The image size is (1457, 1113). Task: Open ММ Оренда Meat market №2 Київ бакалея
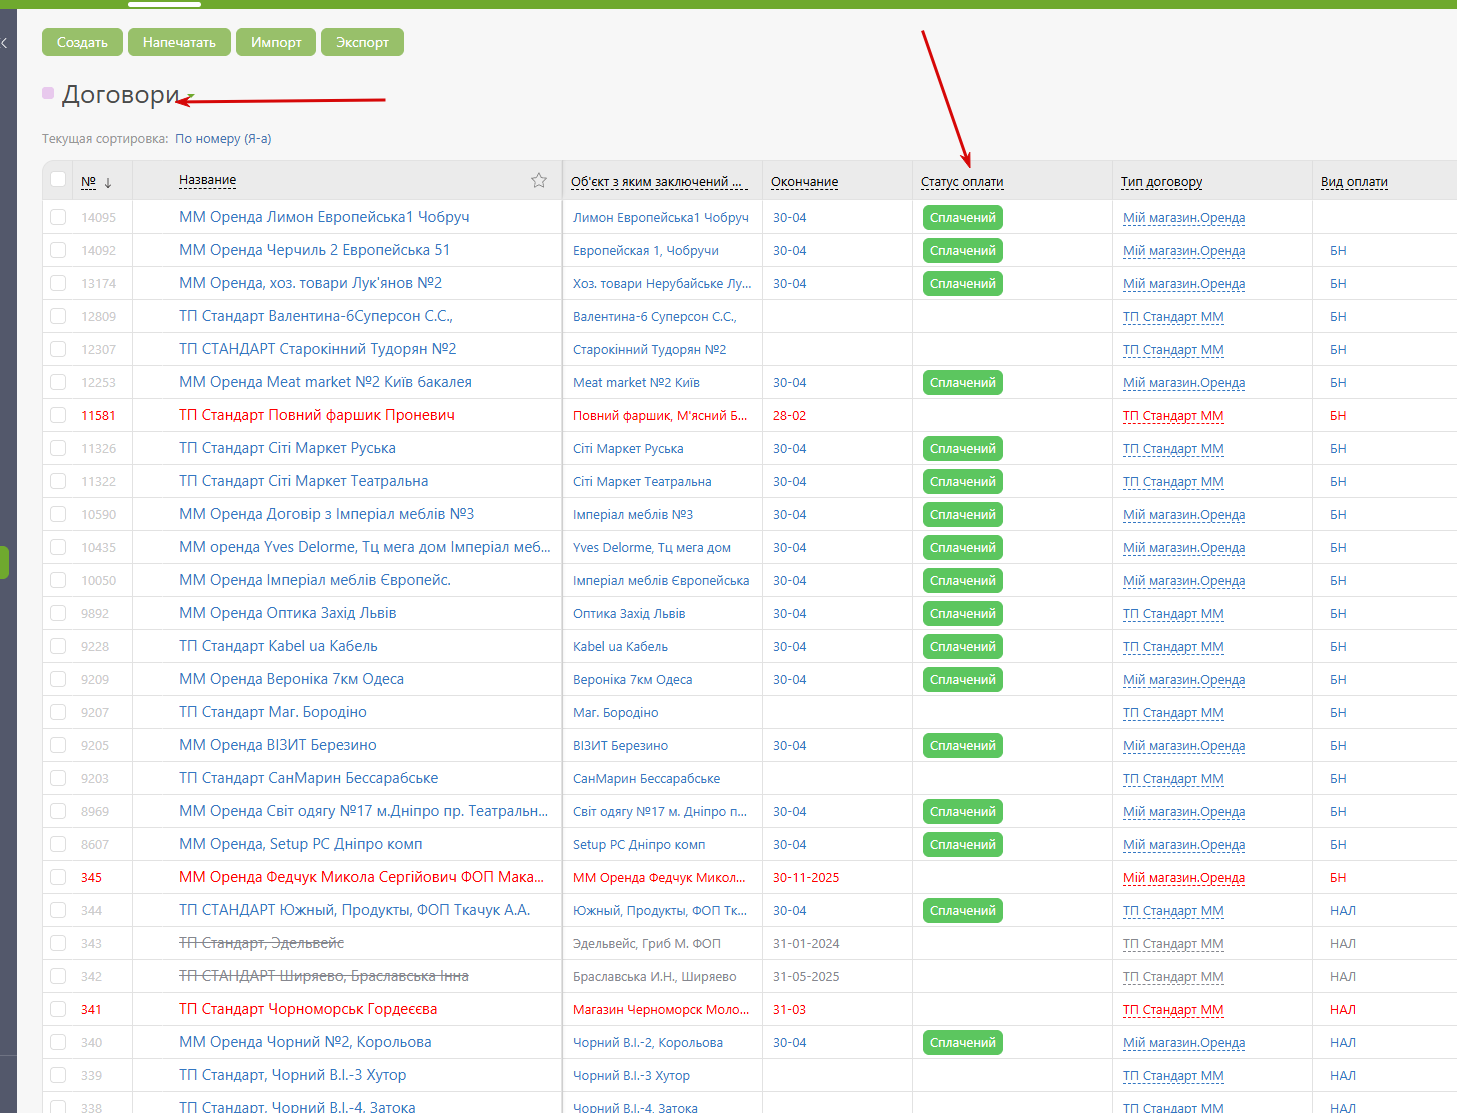pyautogui.click(x=325, y=382)
